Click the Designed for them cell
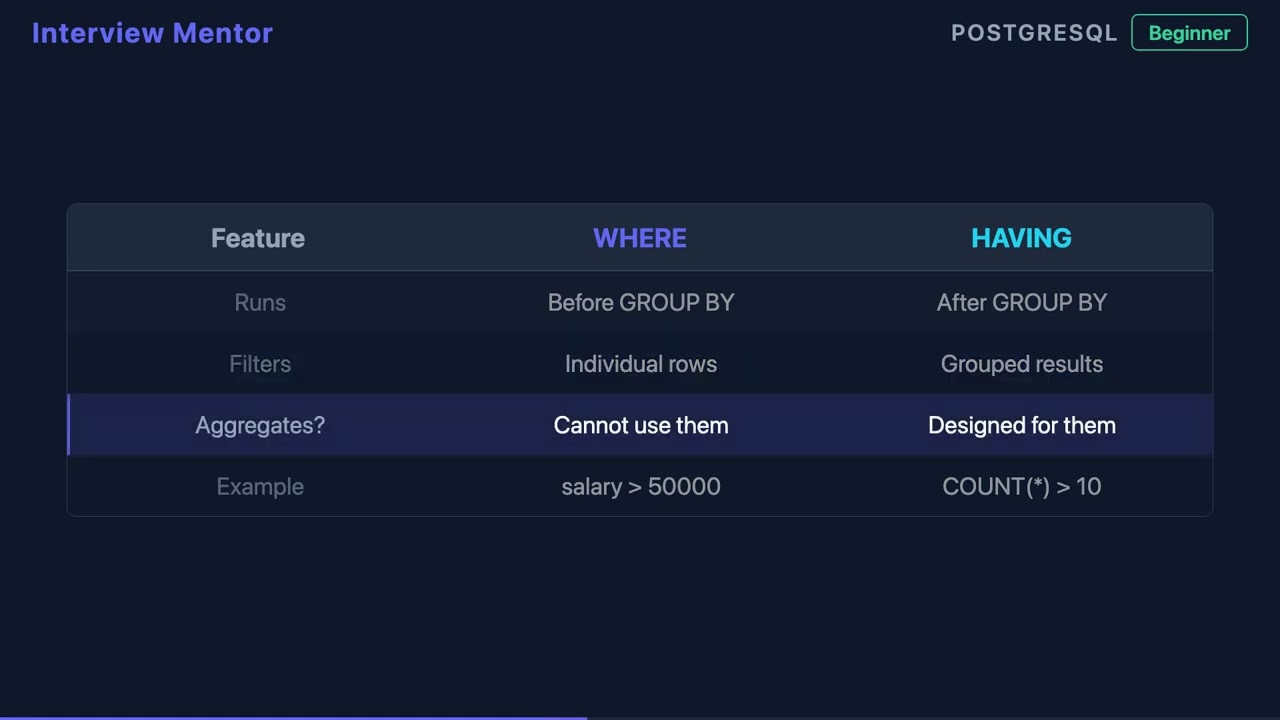Viewport: 1280px width, 720px height. pyautogui.click(x=1022, y=425)
